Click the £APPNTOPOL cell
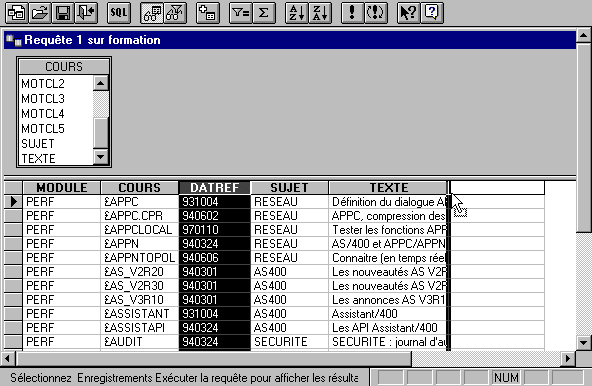The width and height of the screenshot is (592, 386). click(139, 258)
